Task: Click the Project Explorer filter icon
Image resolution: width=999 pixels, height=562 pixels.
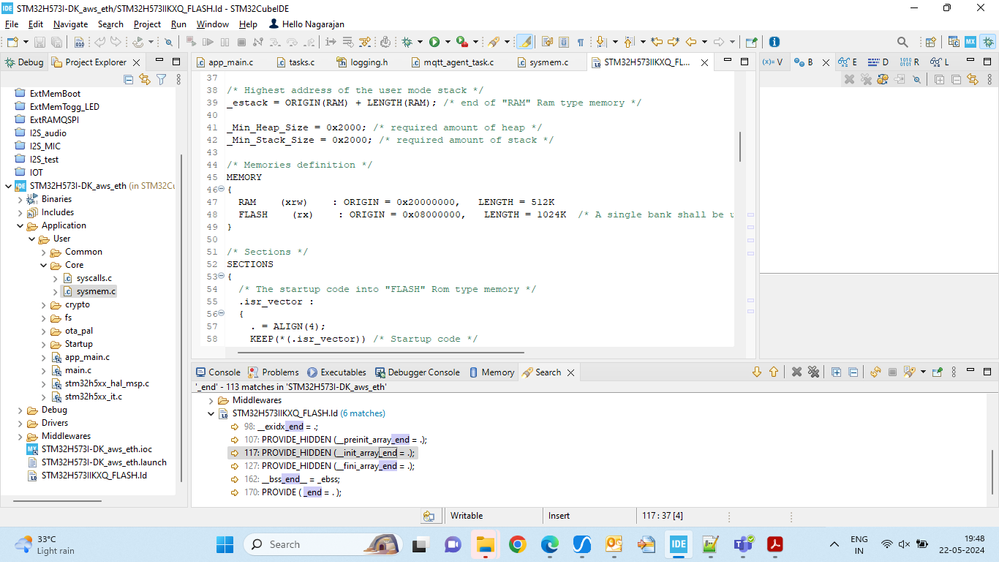Action: click(161, 80)
